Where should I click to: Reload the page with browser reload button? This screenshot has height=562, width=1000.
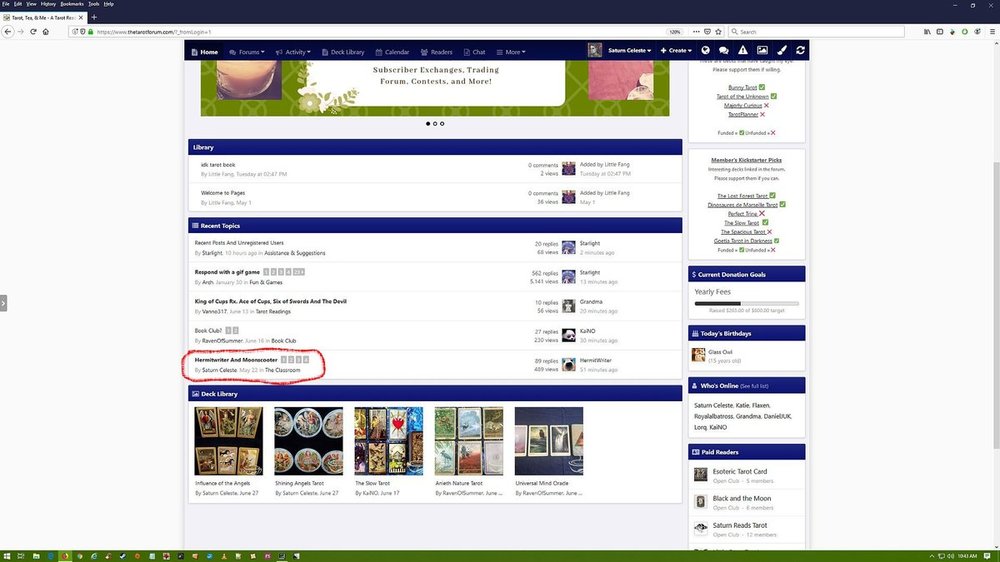pyautogui.click(x=32, y=32)
